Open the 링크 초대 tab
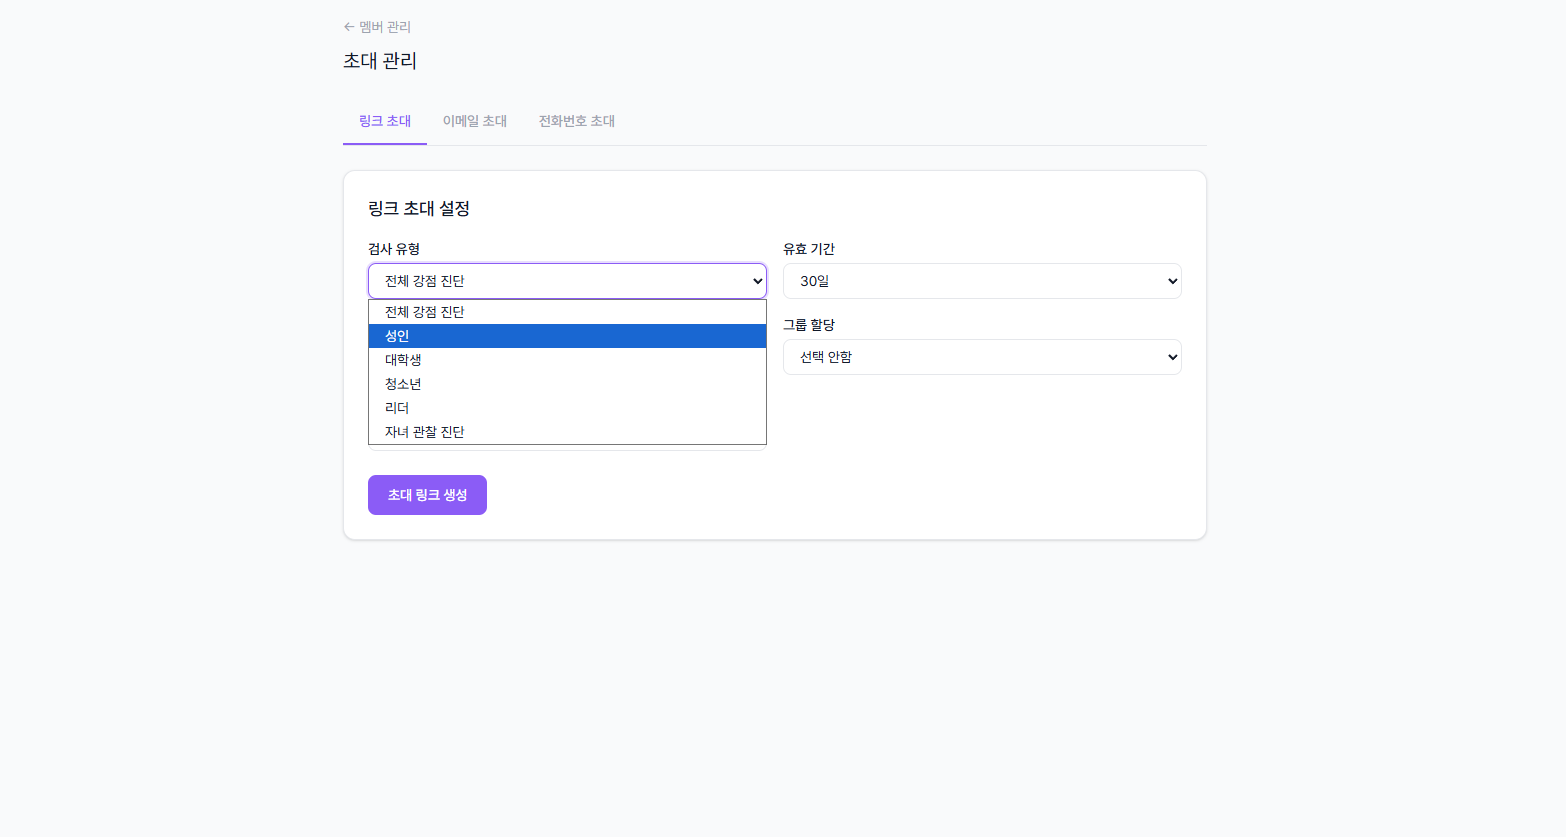This screenshot has height=837, width=1566. (x=384, y=120)
